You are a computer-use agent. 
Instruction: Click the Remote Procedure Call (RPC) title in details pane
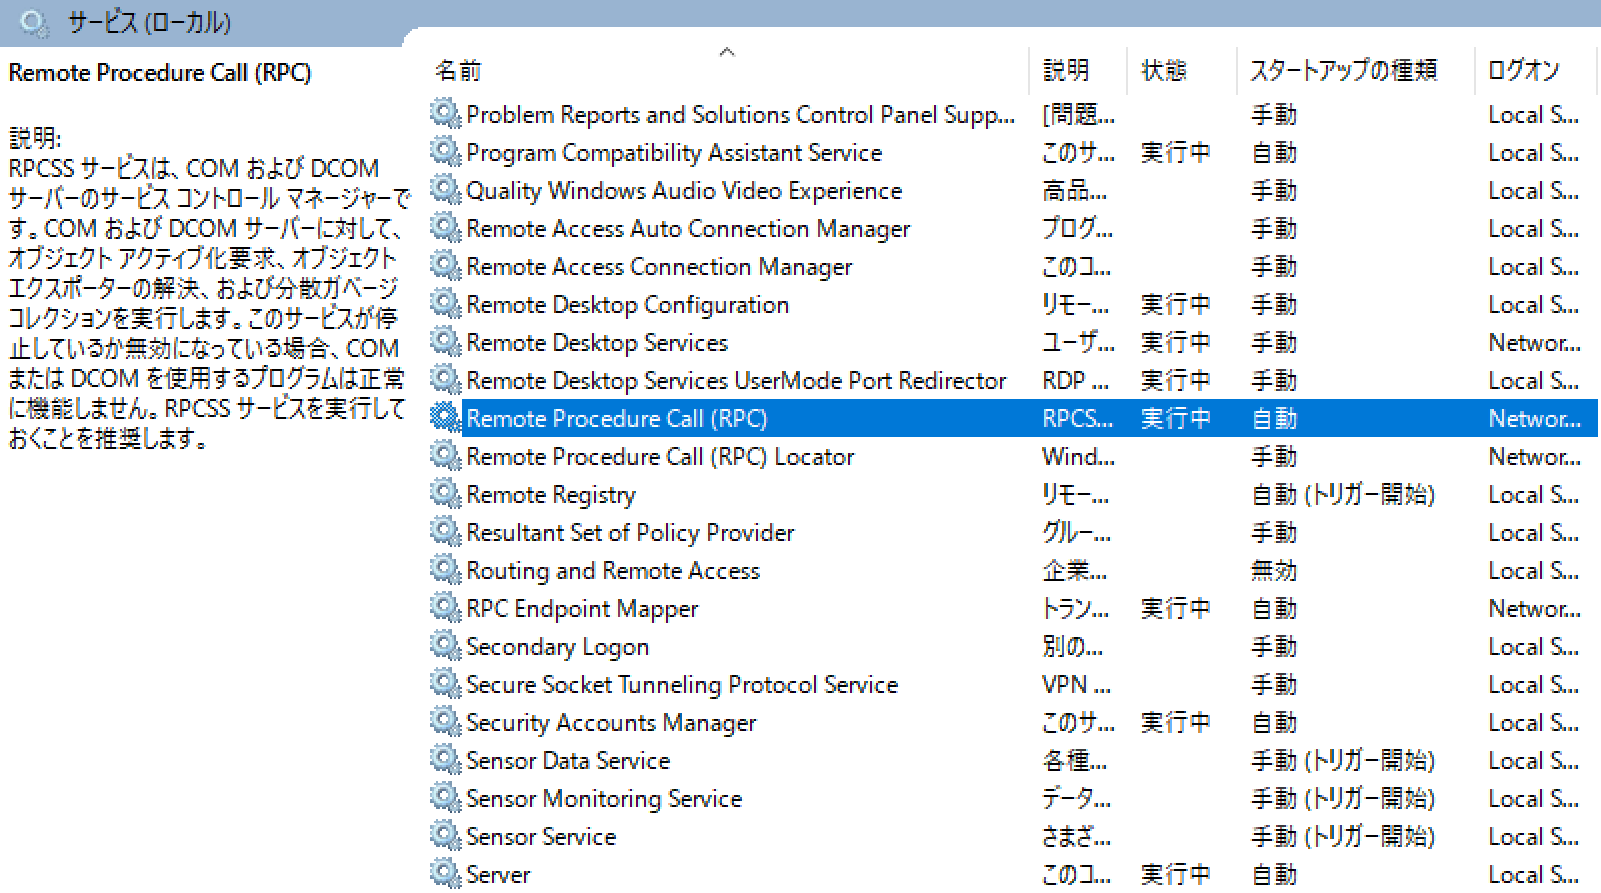tap(160, 73)
